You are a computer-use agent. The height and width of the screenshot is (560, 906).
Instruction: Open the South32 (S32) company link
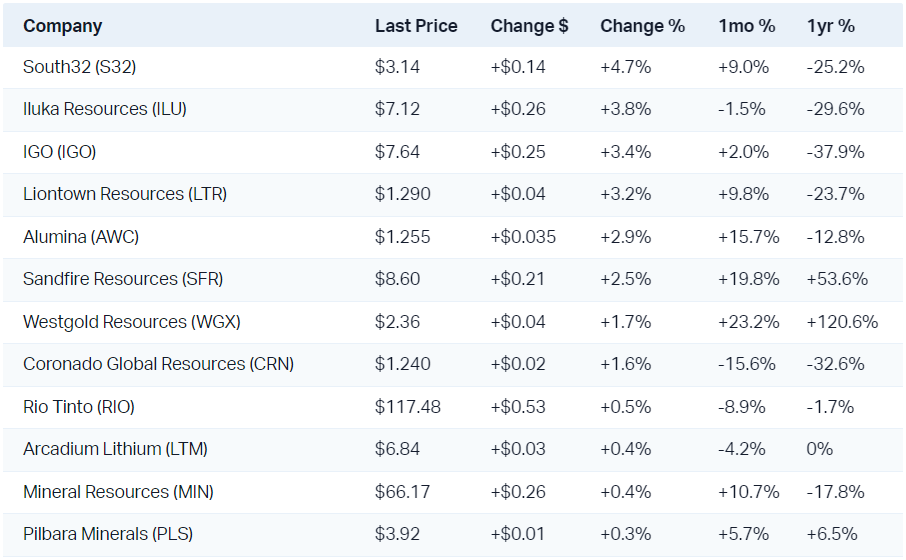(80, 67)
